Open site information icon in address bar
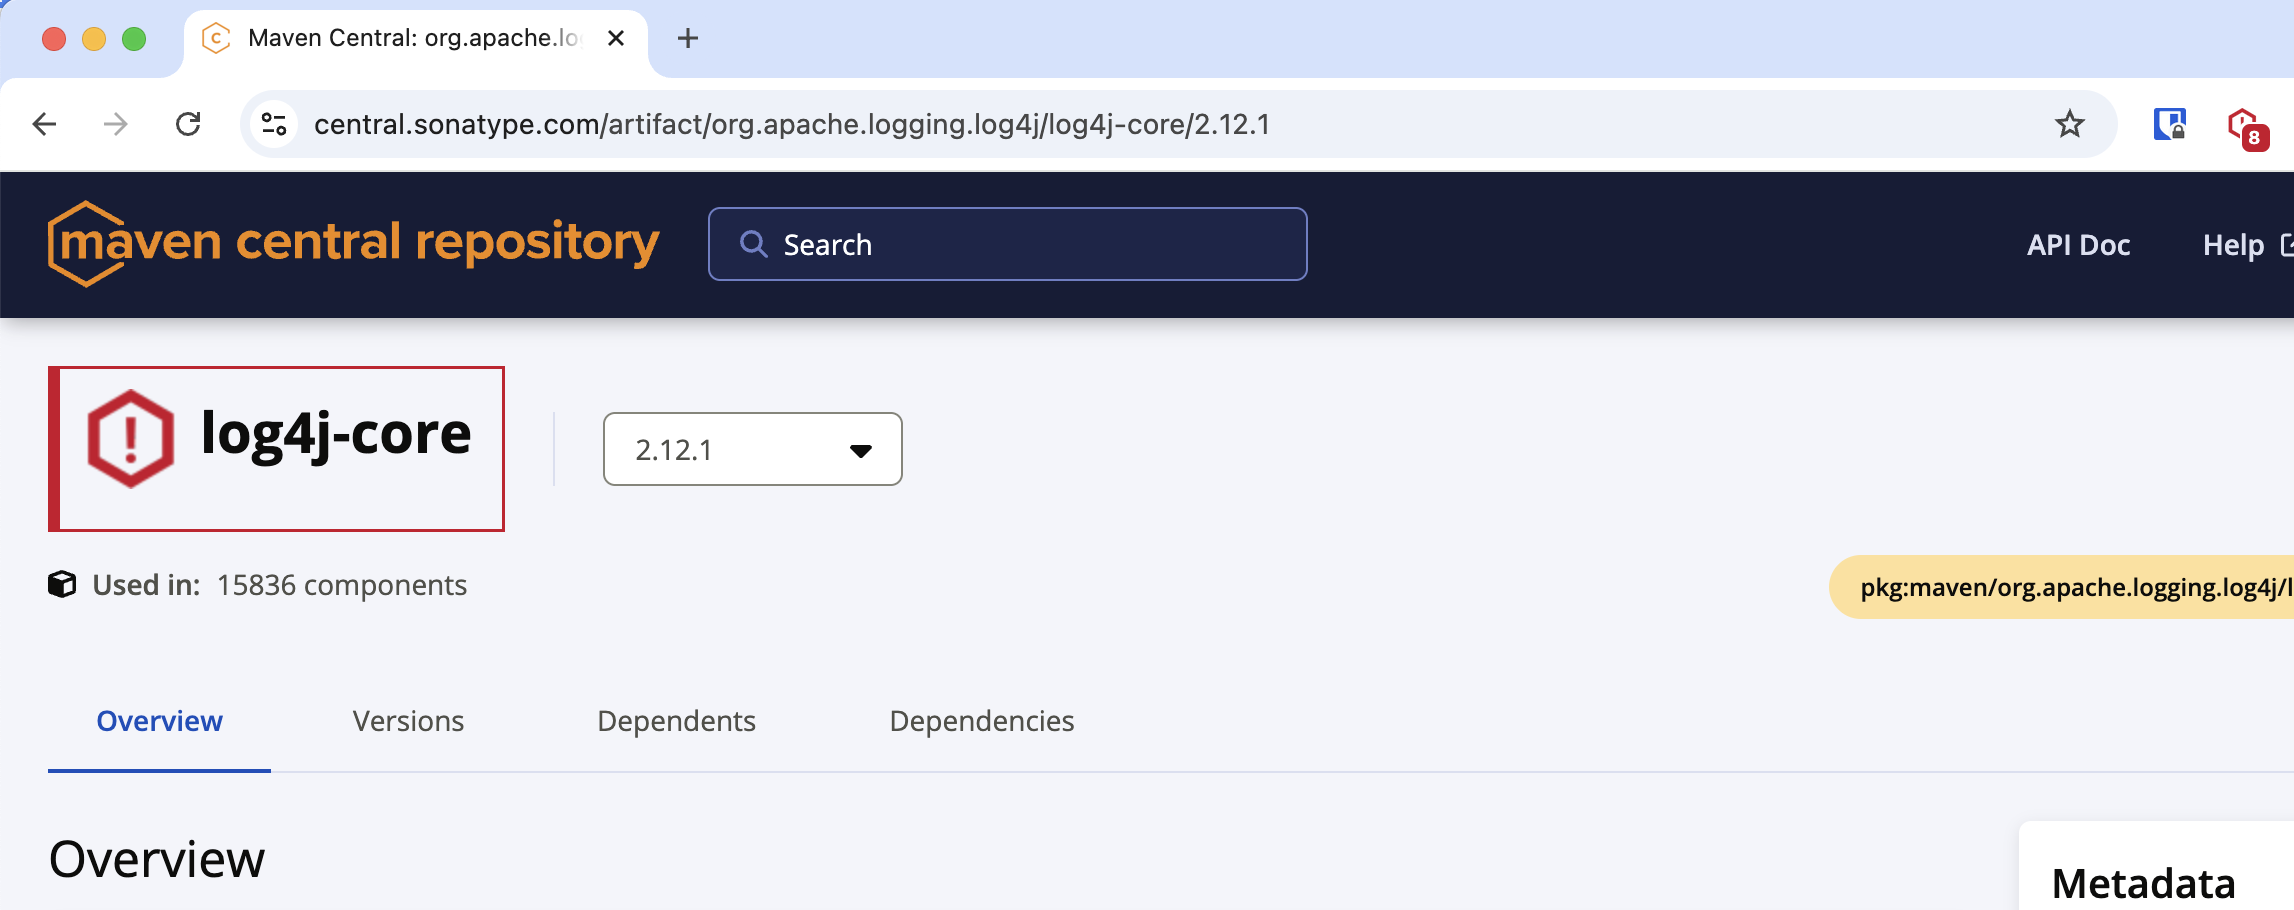The height and width of the screenshot is (910, 2294). 274,124
